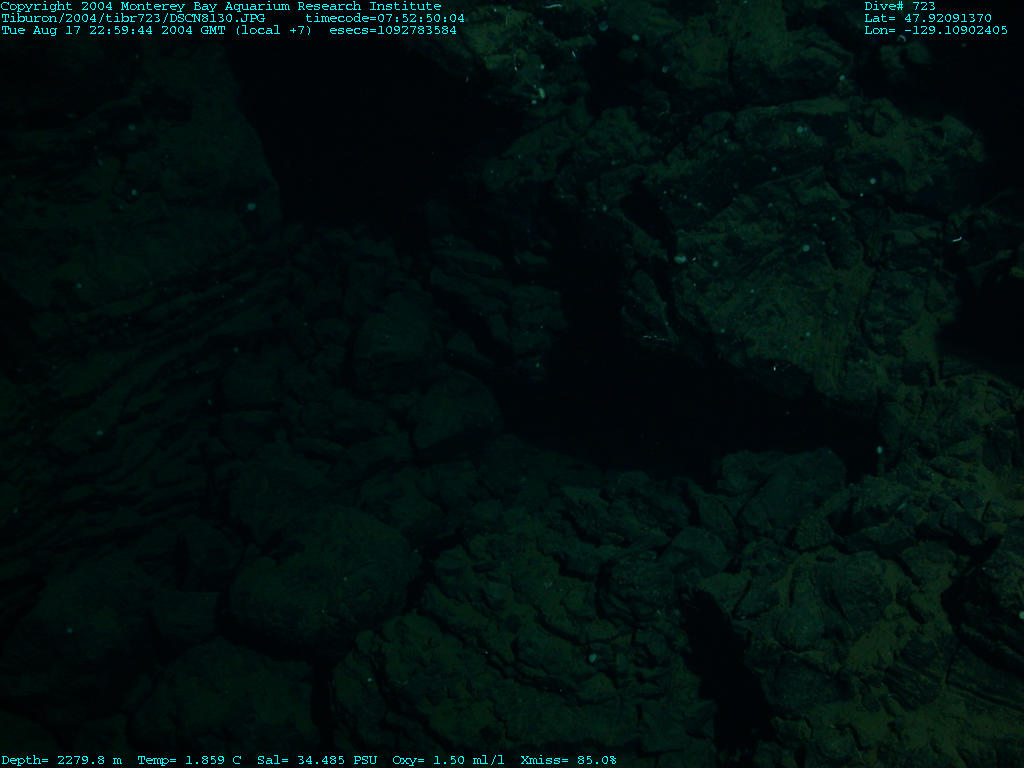Viewport: 1024px width, 768px height.
Task: Click the 'Depth= 2279.8 m' reading
Action: pos(61,760)
